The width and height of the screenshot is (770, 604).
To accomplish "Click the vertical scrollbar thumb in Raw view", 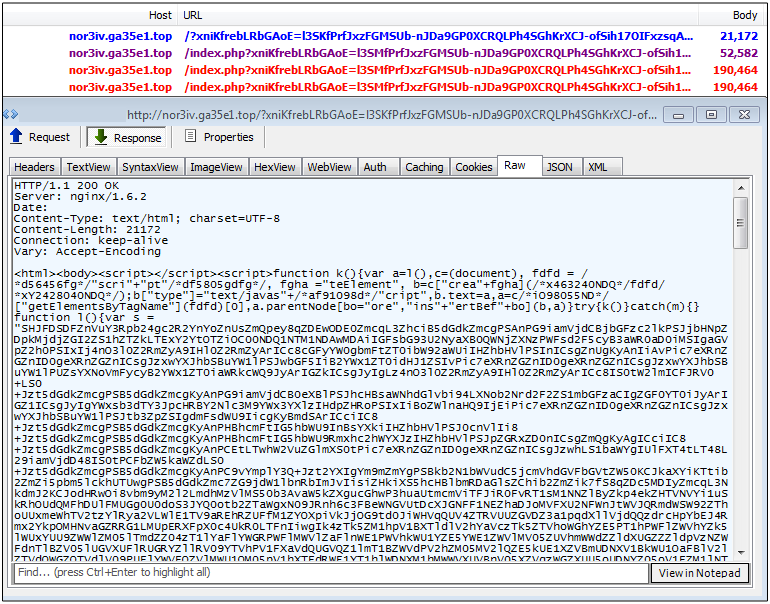I will point(741,223).
